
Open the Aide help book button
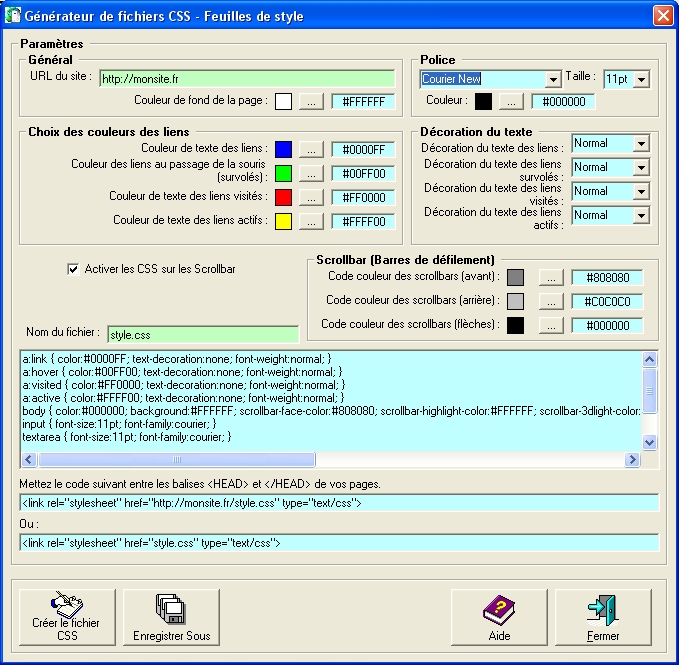pos(499,617)
